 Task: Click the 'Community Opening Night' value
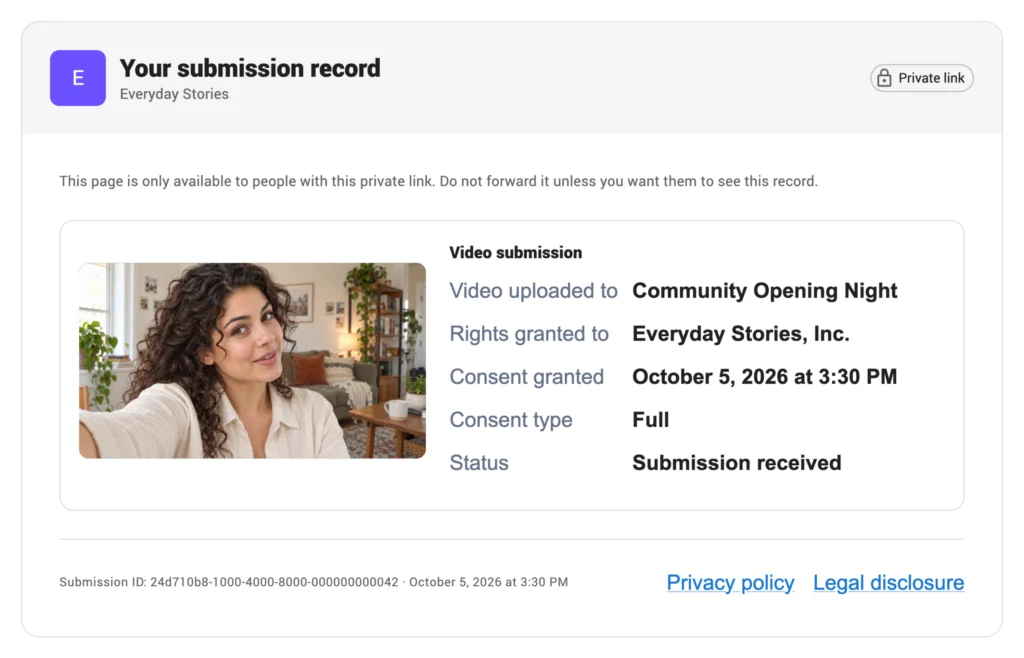click(765, 290)
